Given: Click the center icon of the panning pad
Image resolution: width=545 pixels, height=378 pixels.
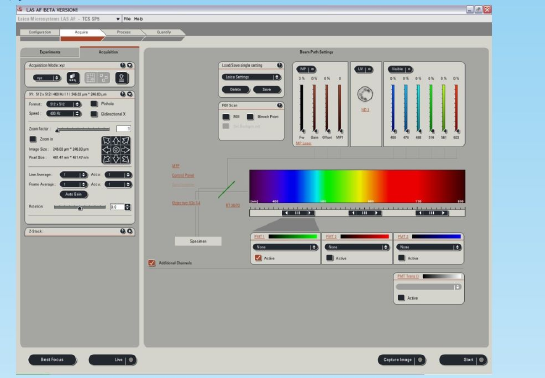Looking at the screenshot, I should point(116,150).
